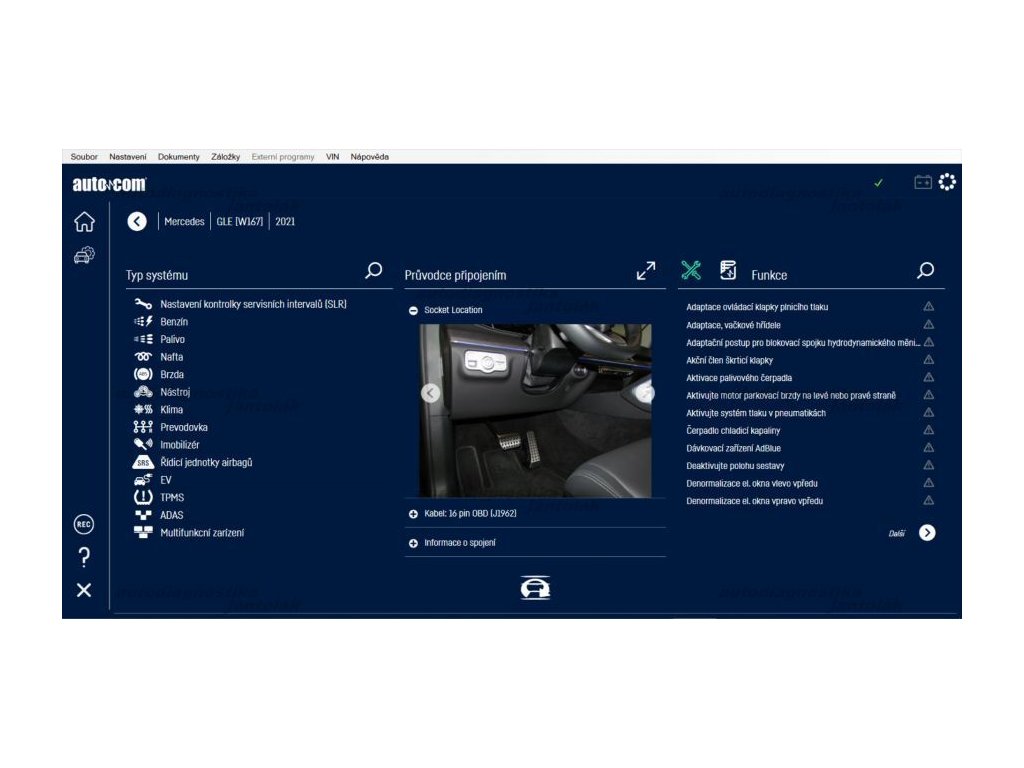This screenshot has height=768, width=1024.
Task: Click the REC recording icon
Action: (84, 524)
